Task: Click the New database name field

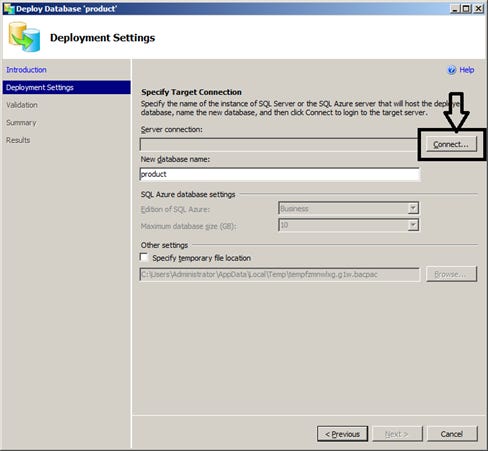Action: click(279, 174)
